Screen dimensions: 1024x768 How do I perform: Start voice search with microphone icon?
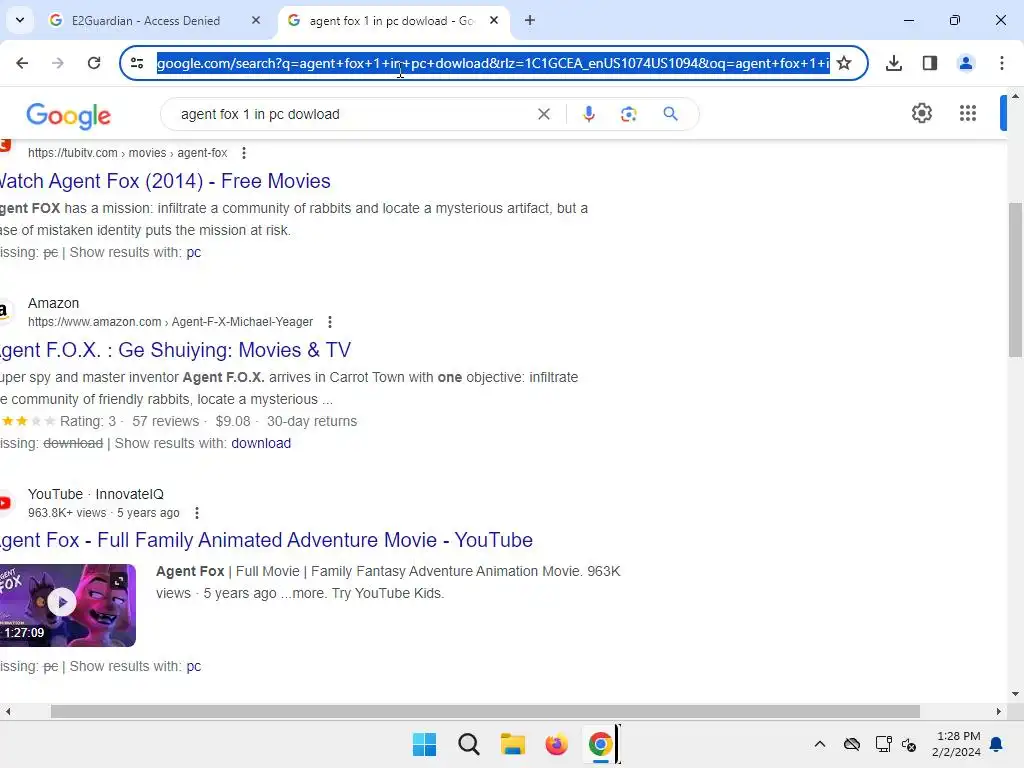coord(588,114)
